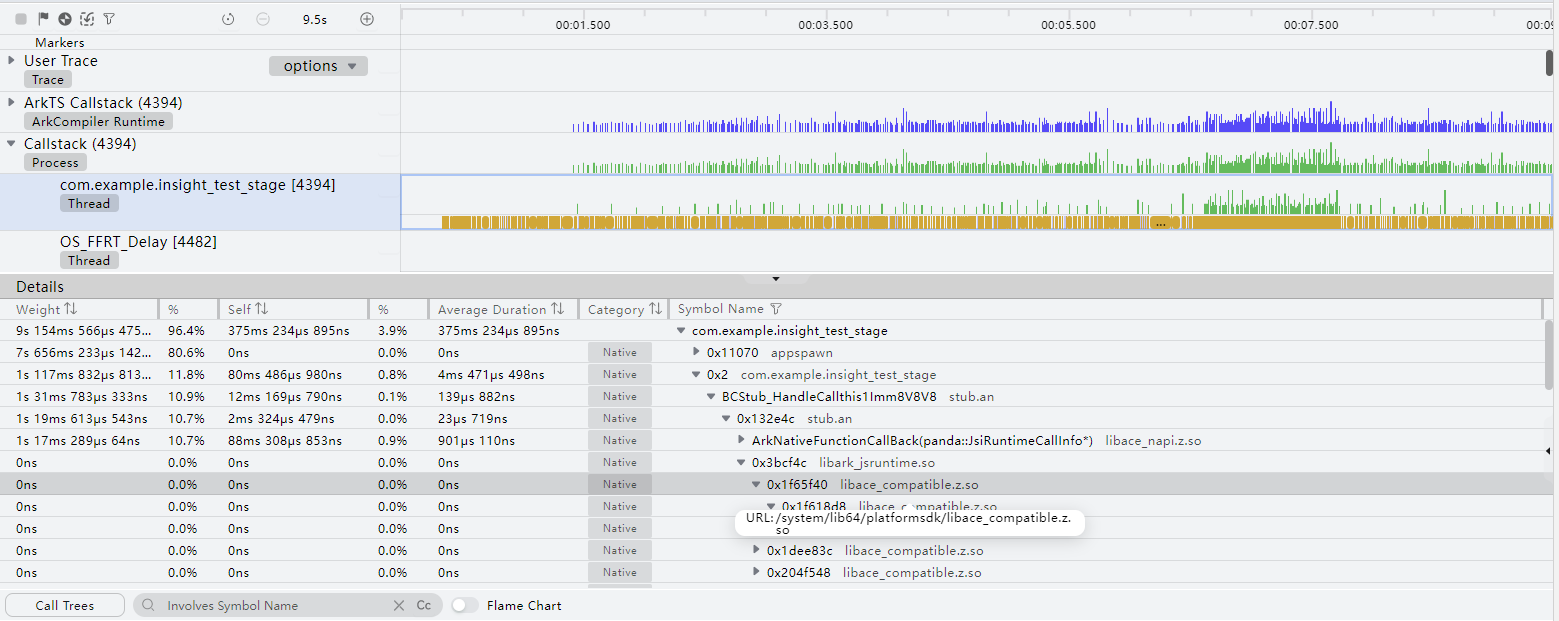Click the Call Trees button
The image size is (1559, 621).
[x=65, y=605]
